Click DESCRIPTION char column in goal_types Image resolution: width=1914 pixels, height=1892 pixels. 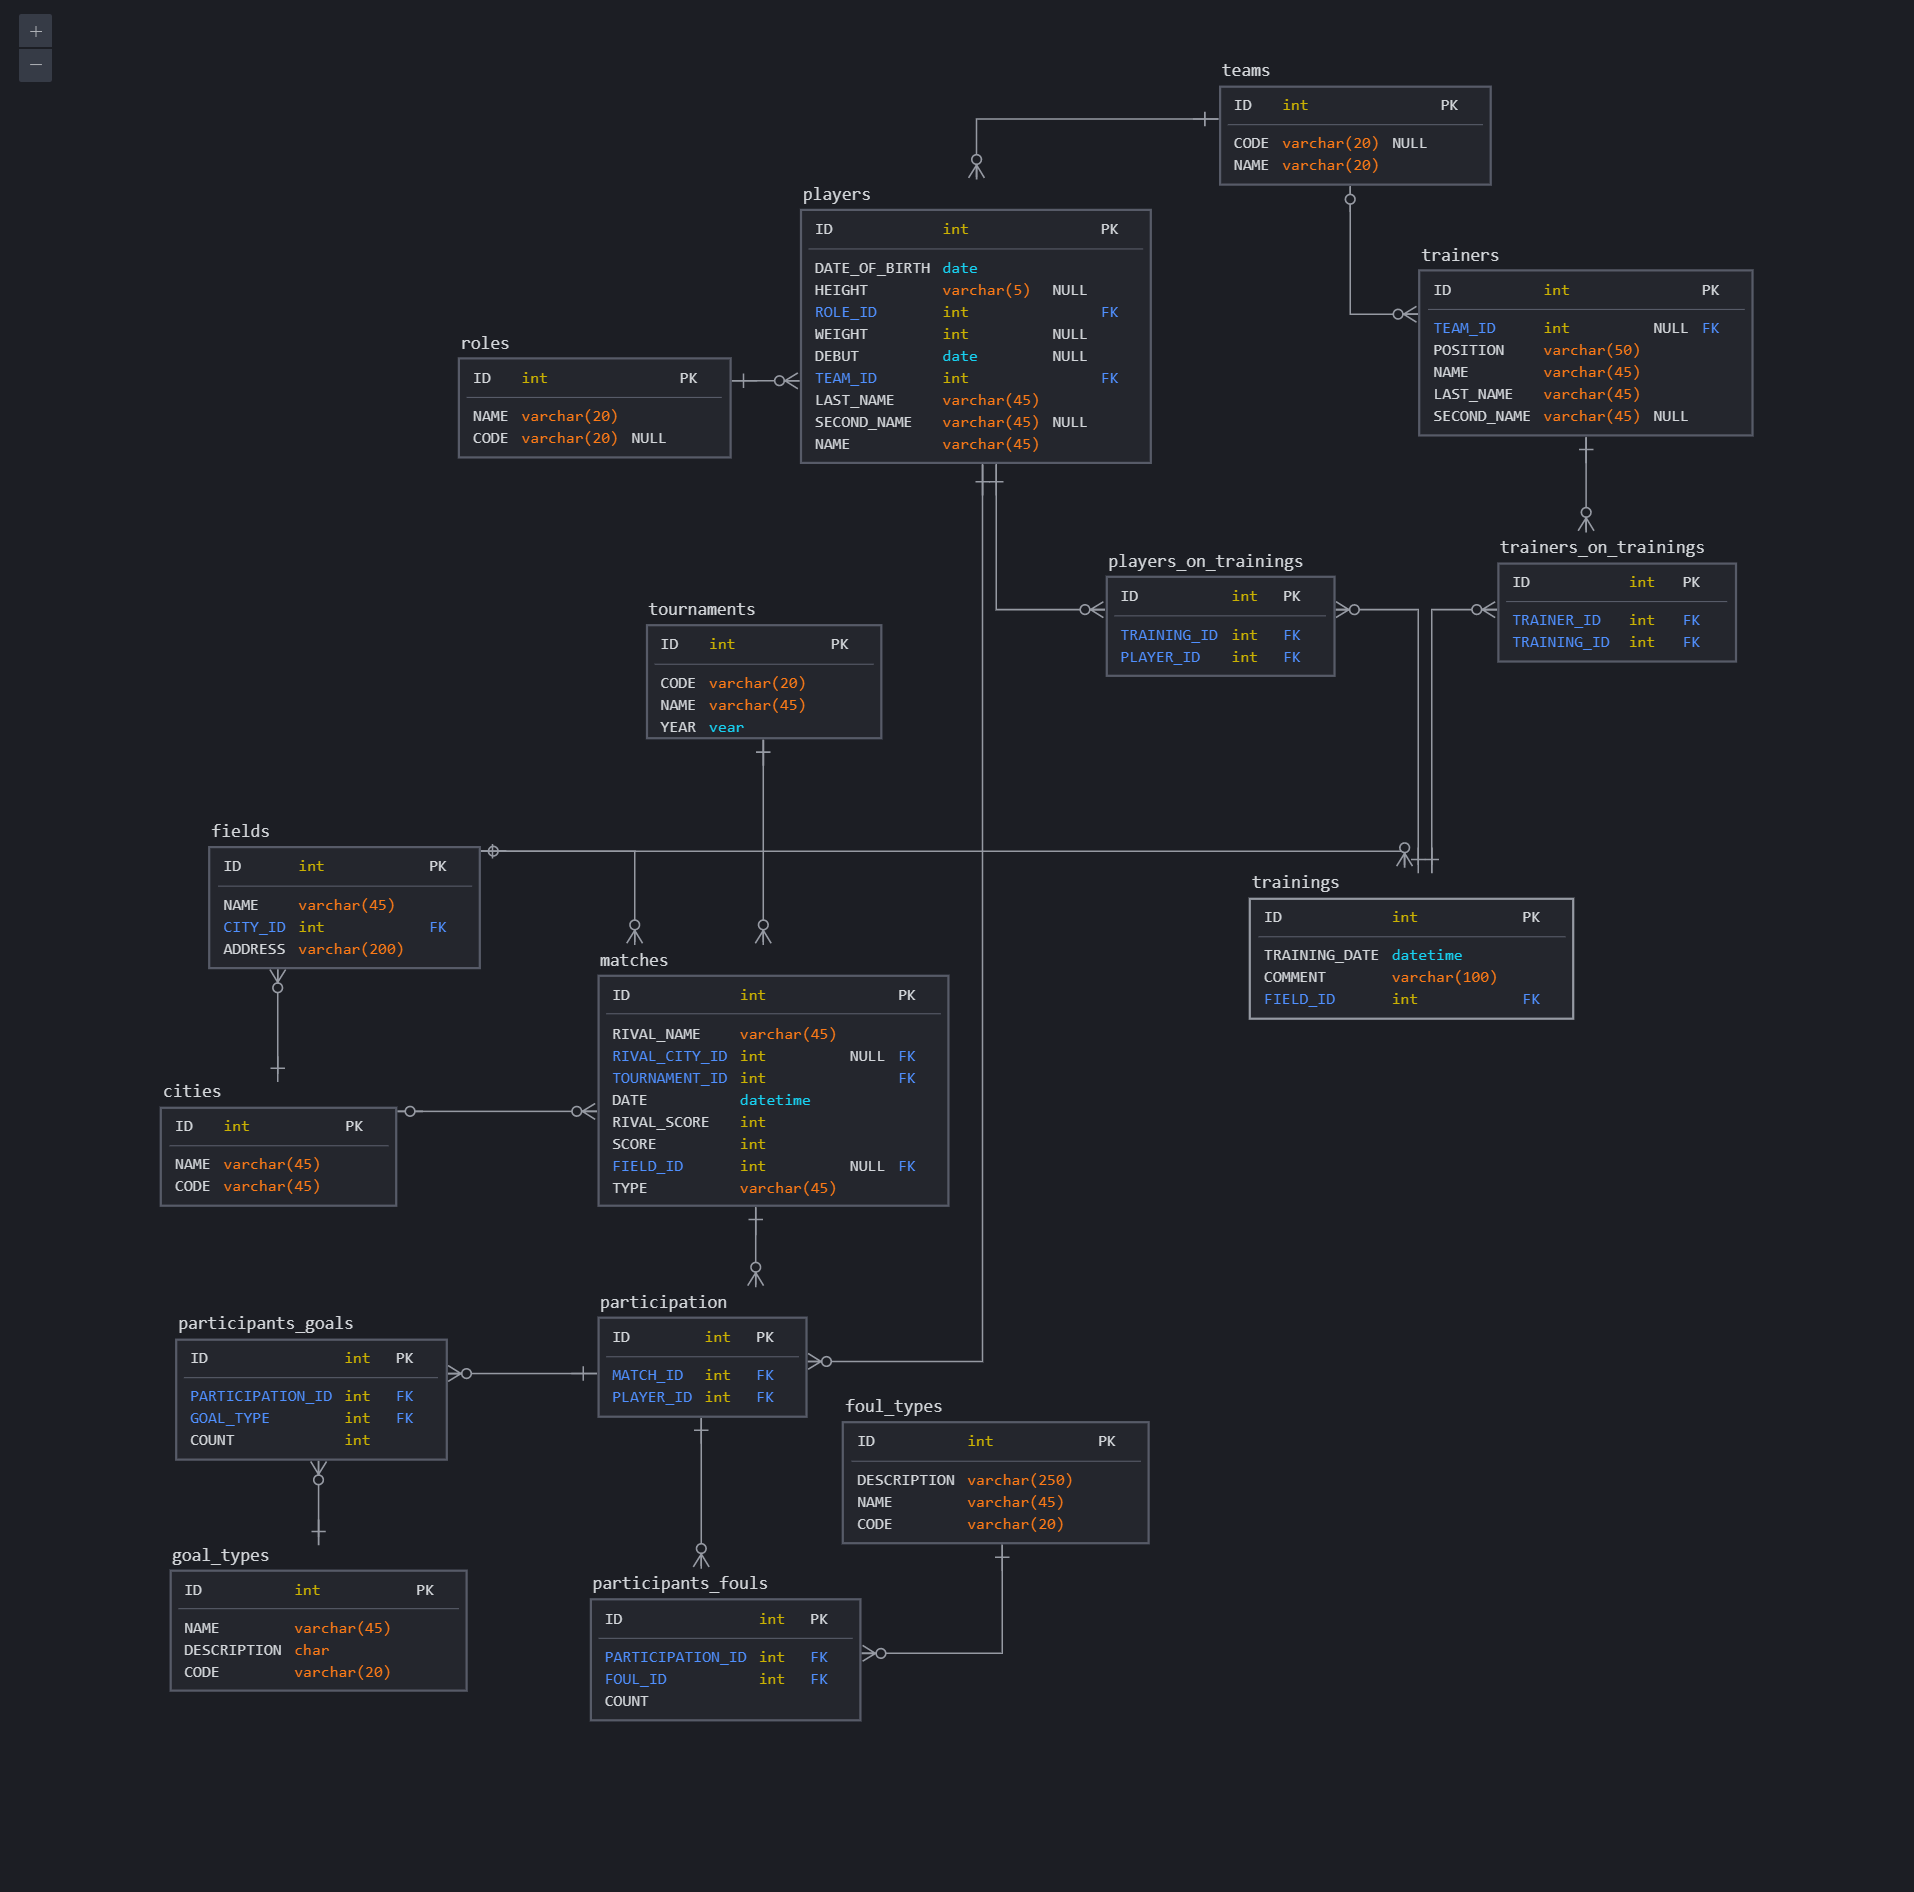click(318, 1650)
